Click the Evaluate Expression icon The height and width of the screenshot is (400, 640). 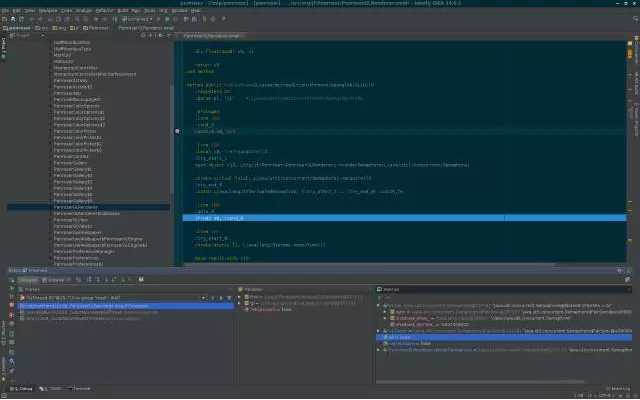point(141,280)
